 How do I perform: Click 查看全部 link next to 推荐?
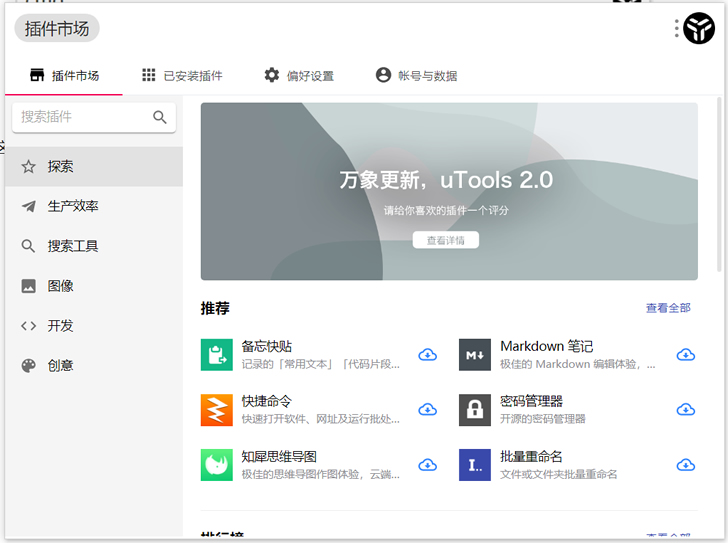(668, 308)
